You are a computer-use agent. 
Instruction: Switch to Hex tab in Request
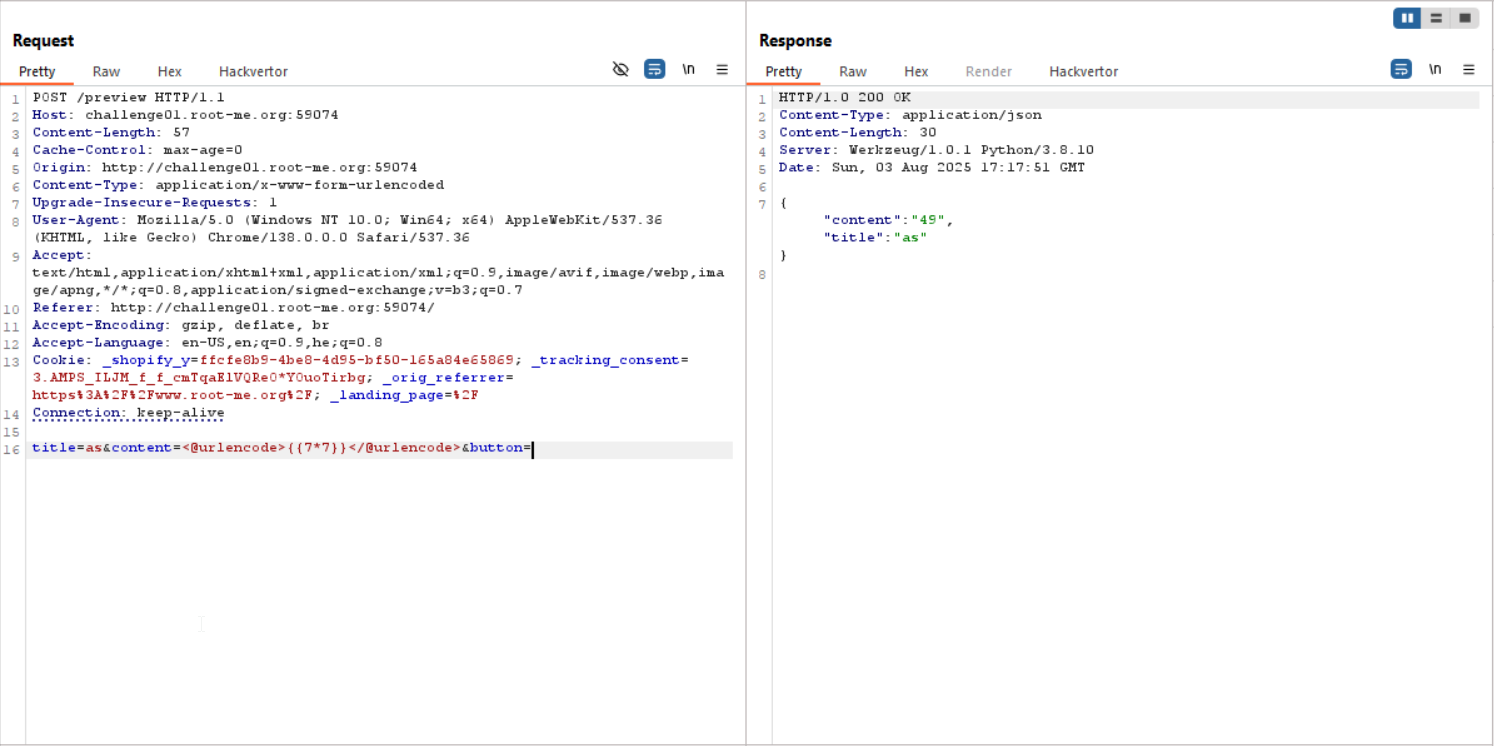(x=169, y=71)
